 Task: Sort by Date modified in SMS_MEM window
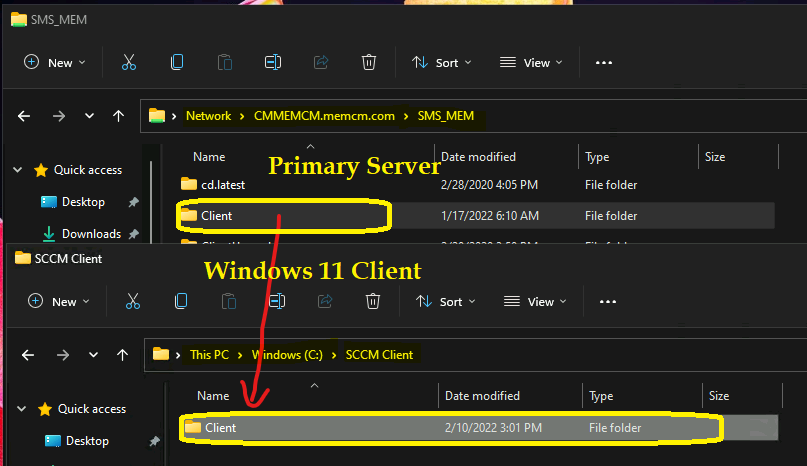click(x=478, y=157)
